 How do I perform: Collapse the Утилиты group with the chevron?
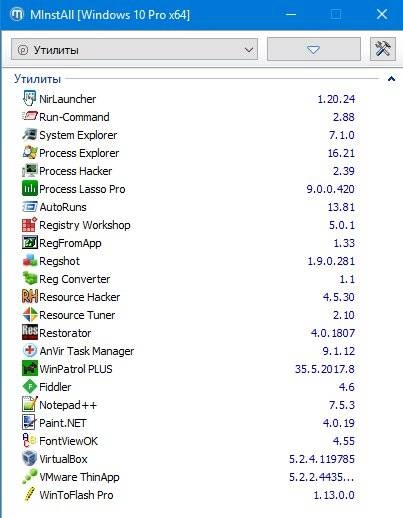coord(391,79)
